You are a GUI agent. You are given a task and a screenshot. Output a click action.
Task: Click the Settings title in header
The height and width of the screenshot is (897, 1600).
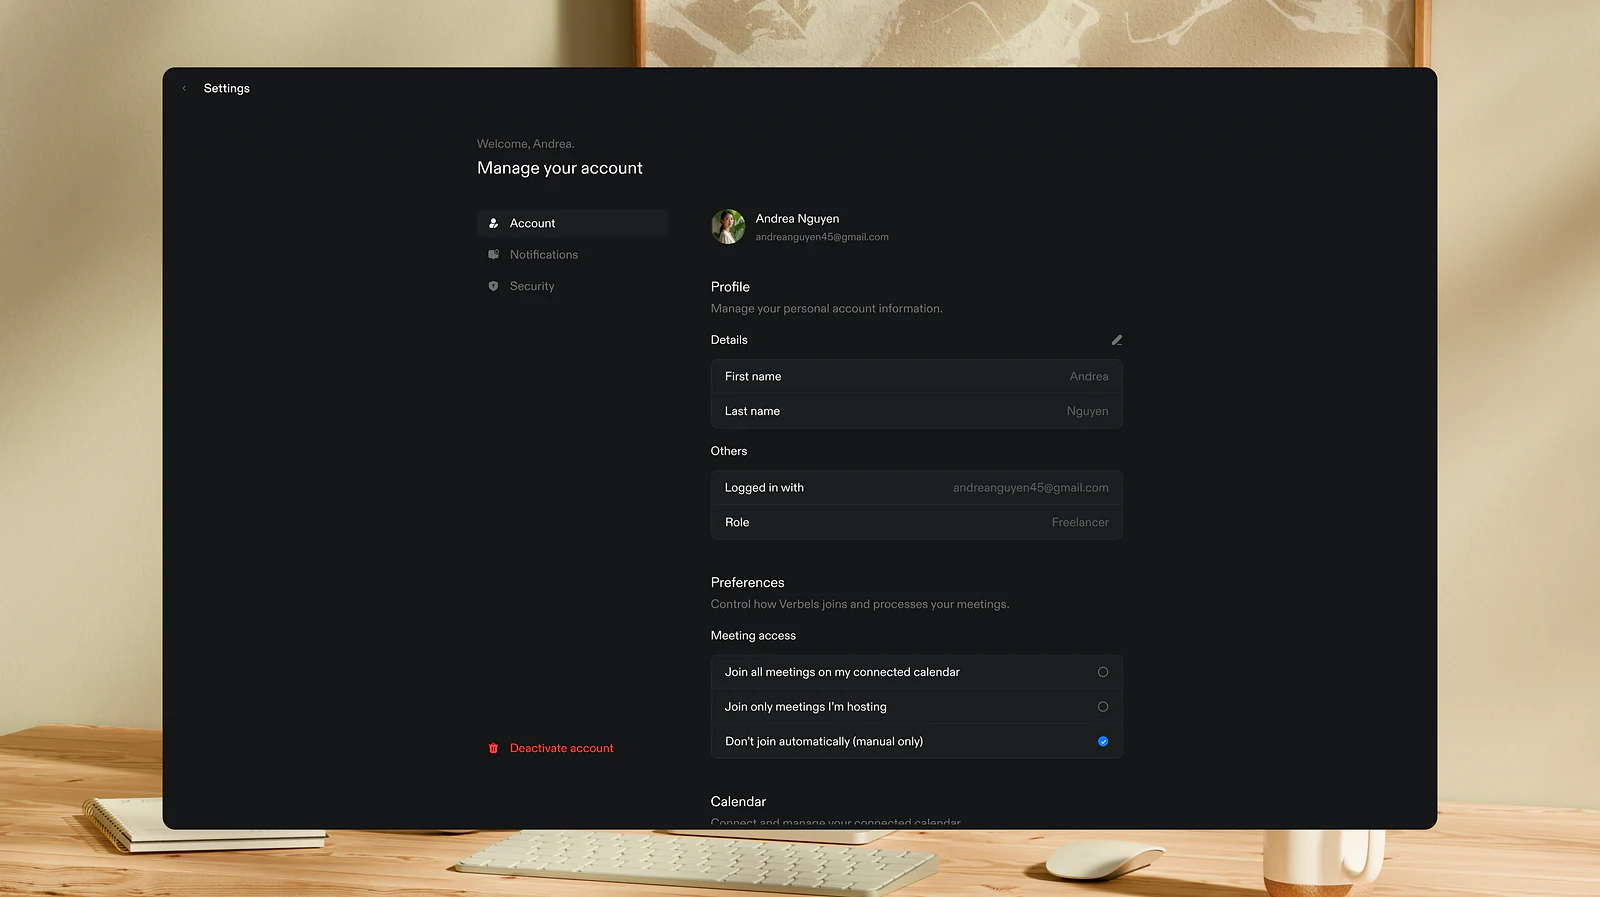(x=227, y=88)
